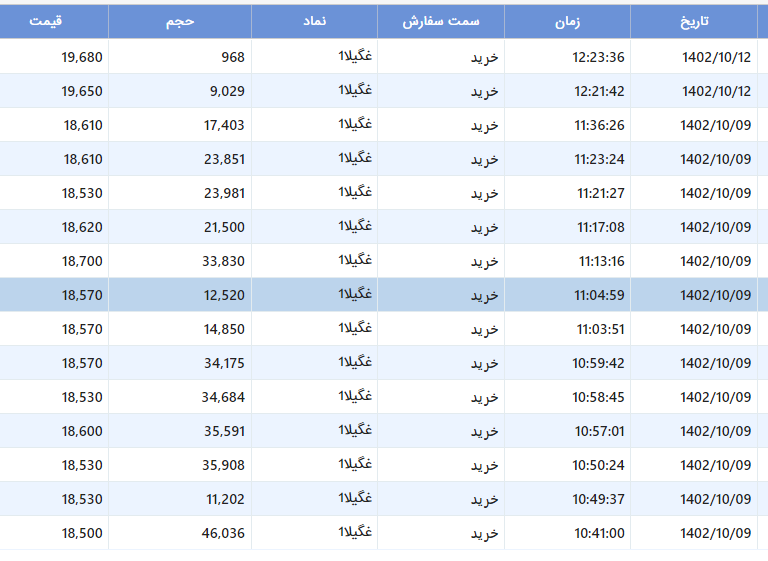Click the سمت سفارش column header
768x561 pixels.
coord(441,22)
